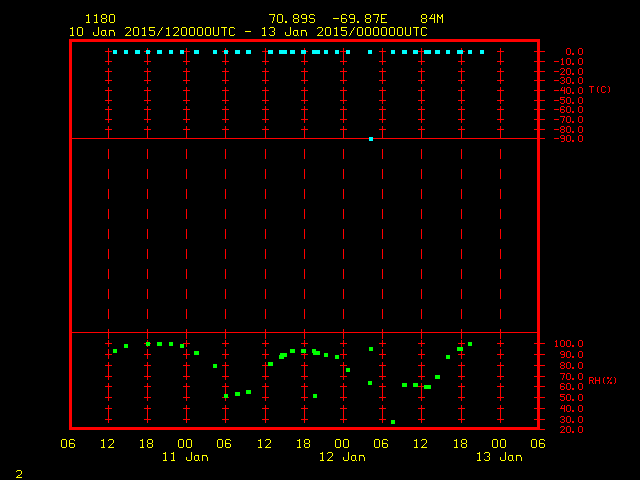Click the humidity tick label "30.0"
Viewport: 640px width, 480px height.
[x=571, y=420]
